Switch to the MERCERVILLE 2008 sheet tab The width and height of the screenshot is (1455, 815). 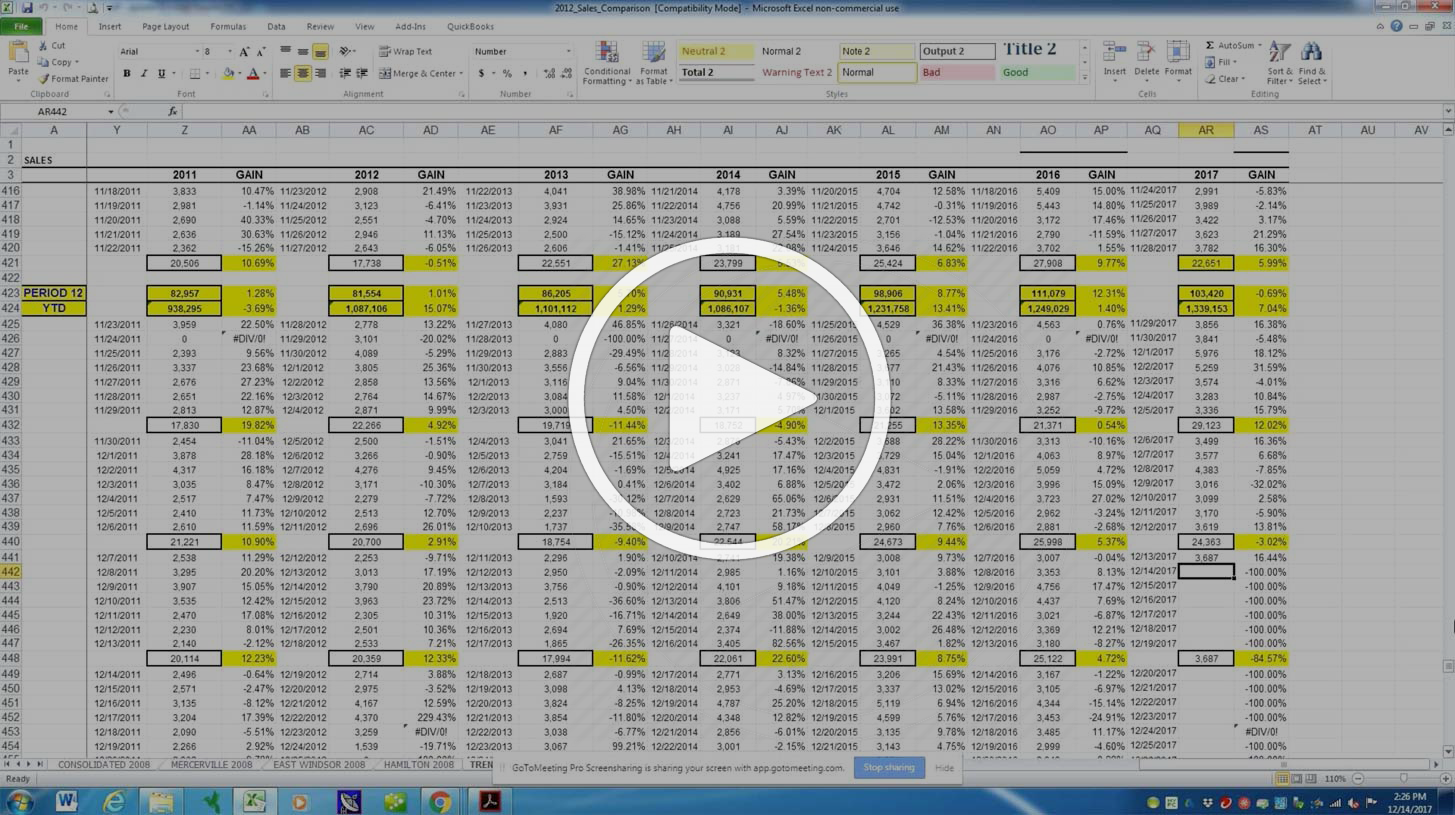tap(211, 765)
